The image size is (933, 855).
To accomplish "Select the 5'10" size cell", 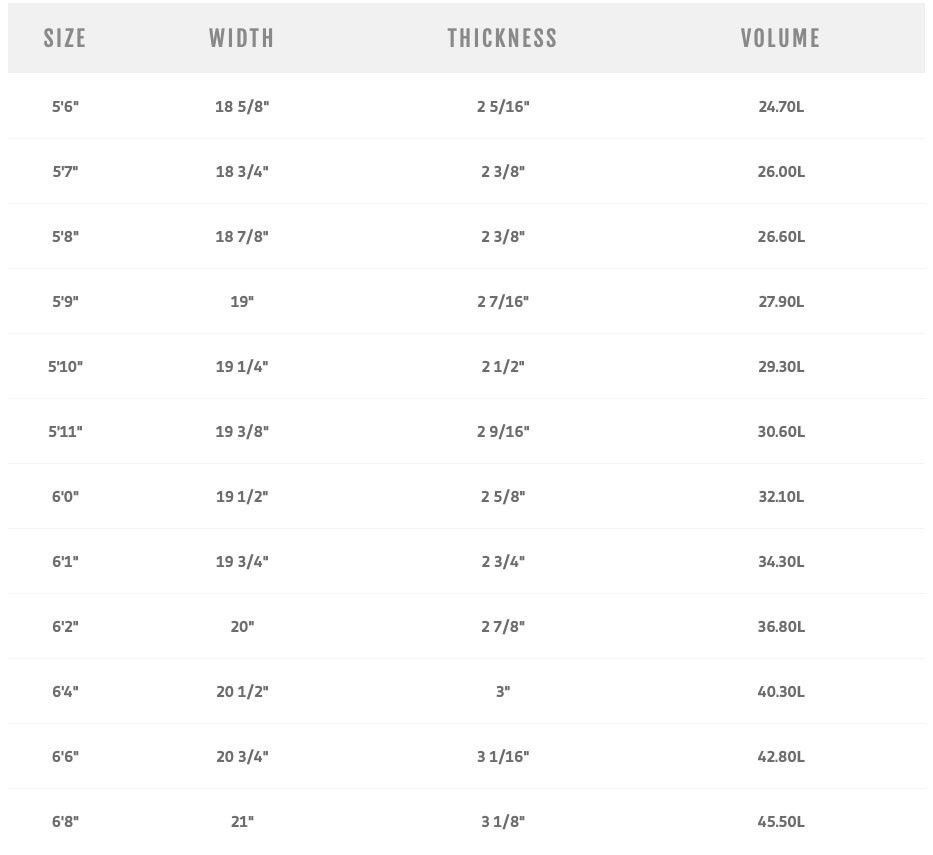I will click(65, 366).
